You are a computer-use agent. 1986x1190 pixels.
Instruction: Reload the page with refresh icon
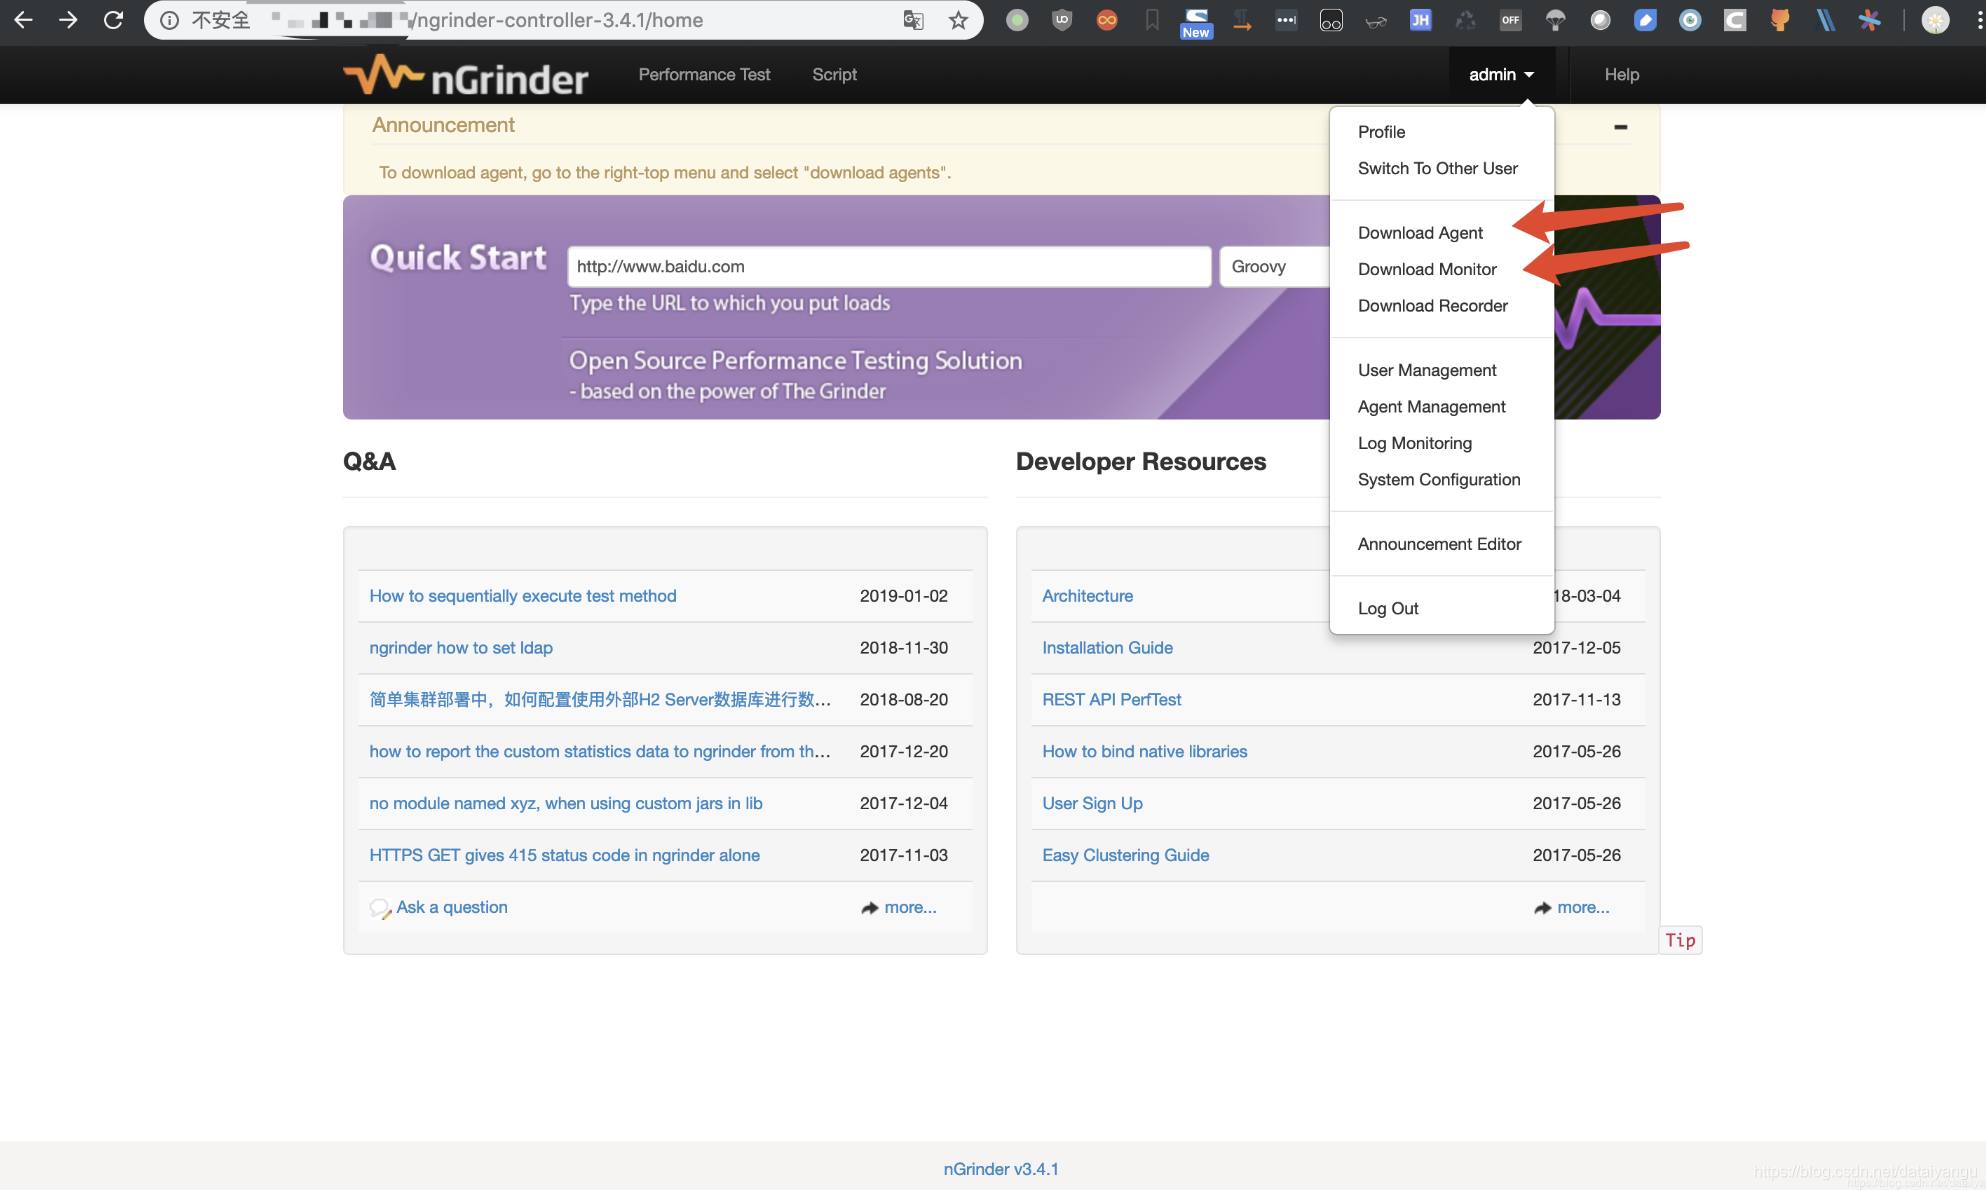(113, 20)
